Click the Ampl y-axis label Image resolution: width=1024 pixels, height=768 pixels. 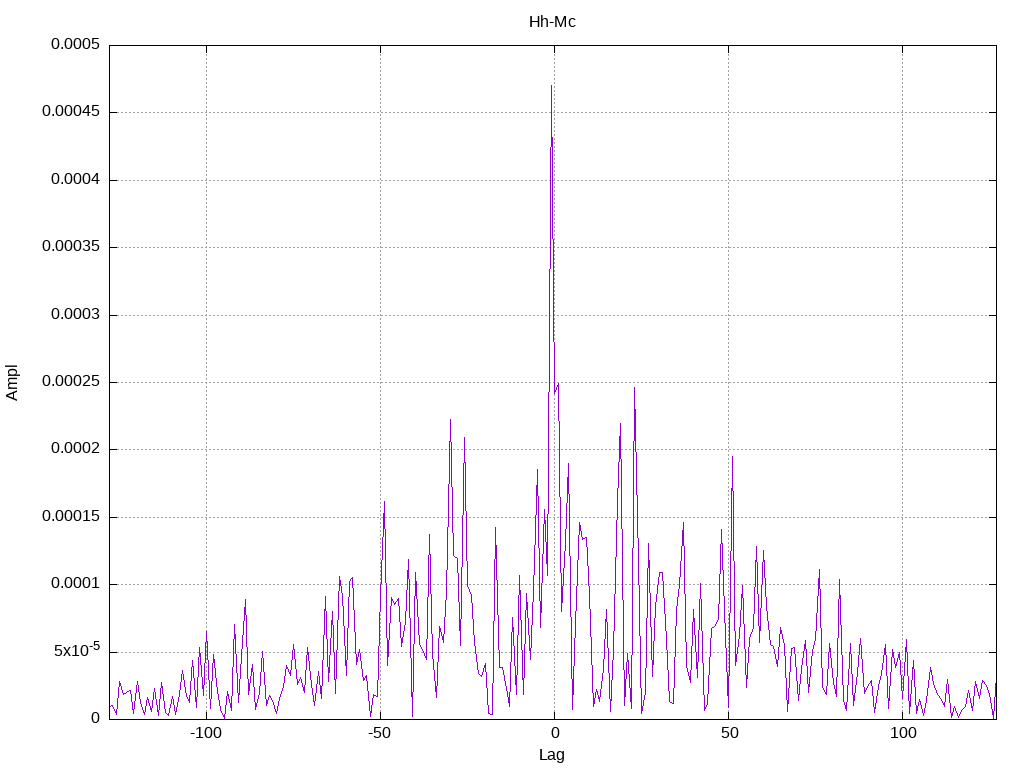(12, 383)
